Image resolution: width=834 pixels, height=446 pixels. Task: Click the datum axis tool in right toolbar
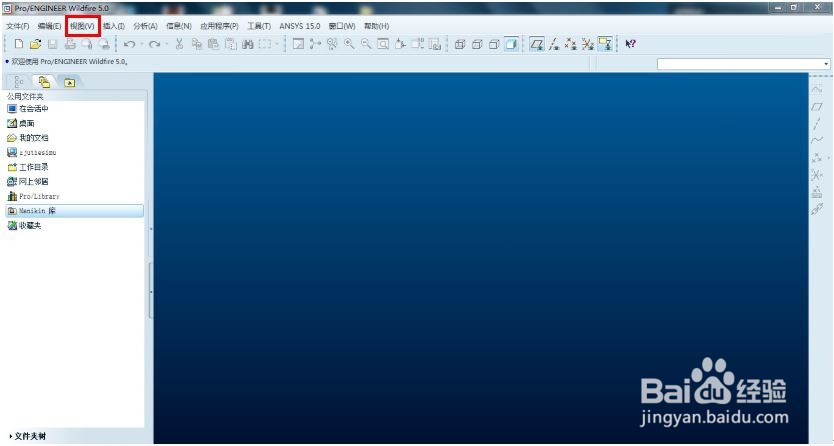click(x=816, y=124)
